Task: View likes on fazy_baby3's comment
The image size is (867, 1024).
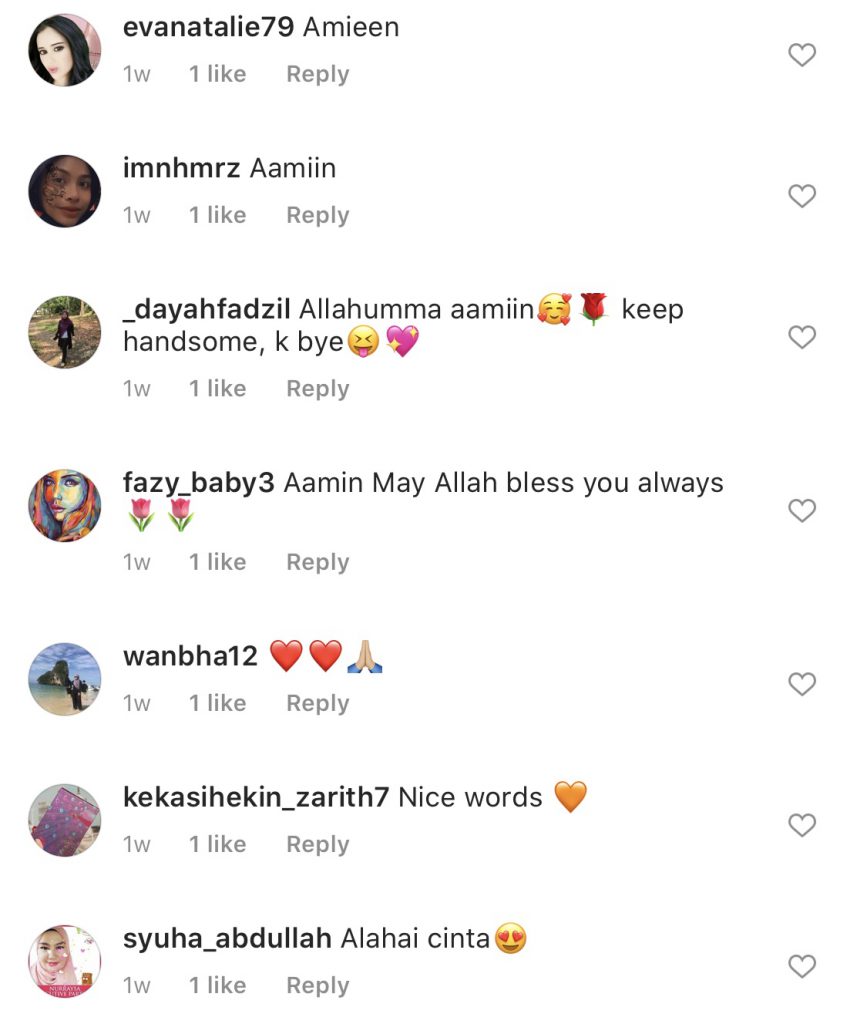Action: click(x=217, y=562)
